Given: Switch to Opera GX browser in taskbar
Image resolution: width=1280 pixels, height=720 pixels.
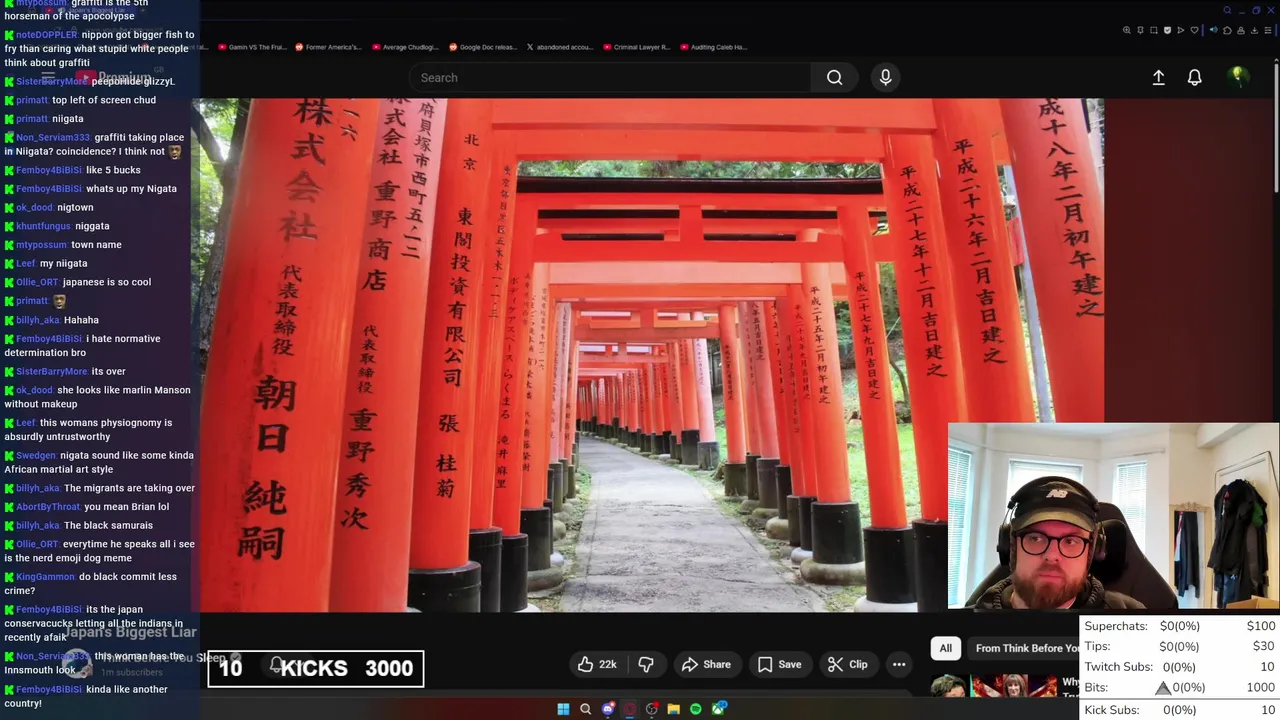Looking at the screenshot, I should pyautogui.click(x=629, y=709).
